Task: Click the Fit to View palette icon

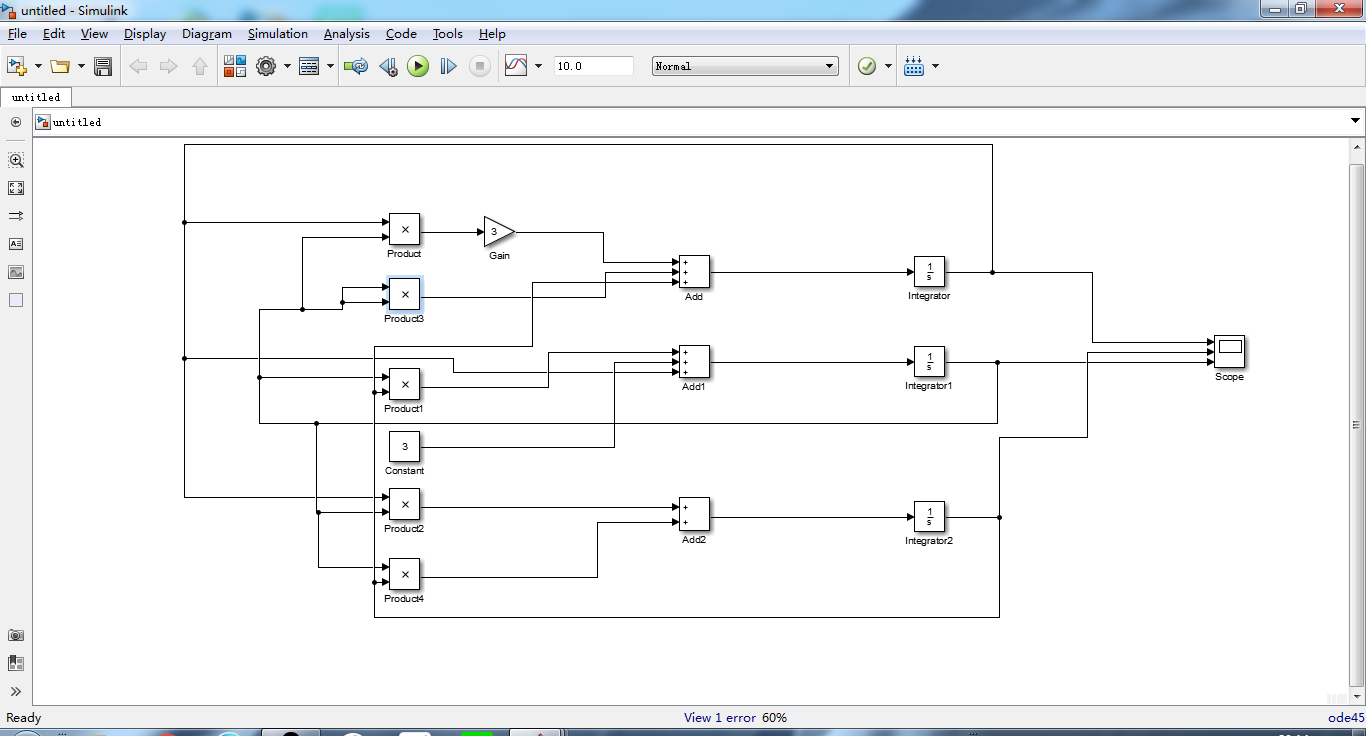Action: click(16, 188)
